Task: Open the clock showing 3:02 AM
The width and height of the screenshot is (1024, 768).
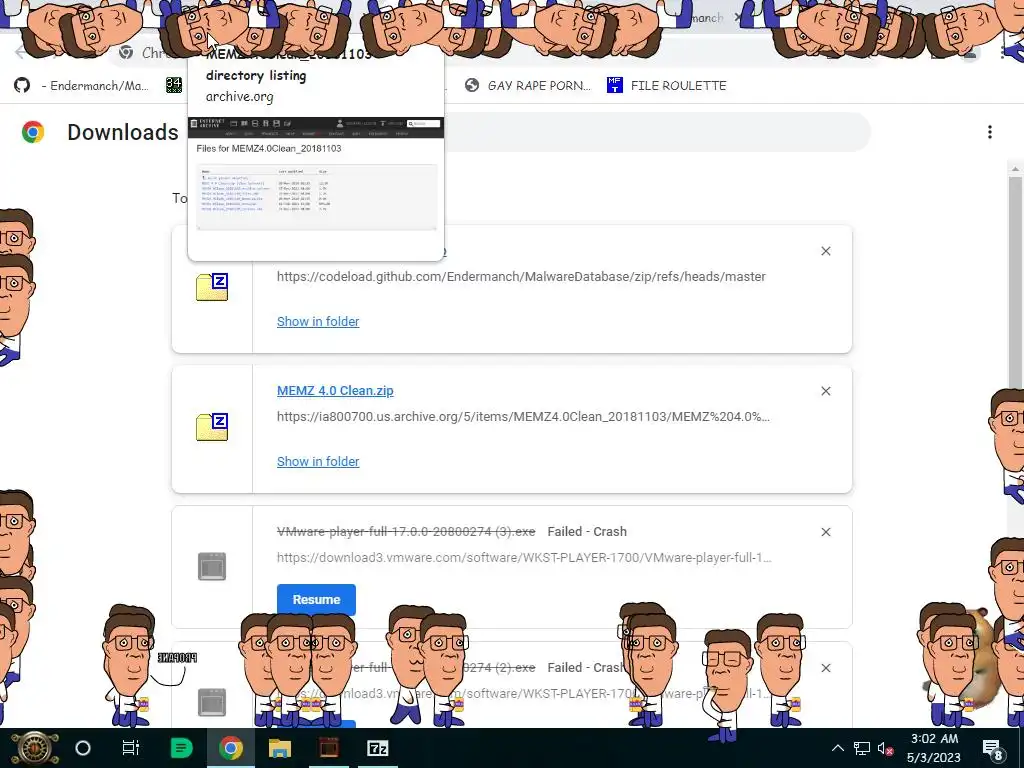Action: [934, 748]
